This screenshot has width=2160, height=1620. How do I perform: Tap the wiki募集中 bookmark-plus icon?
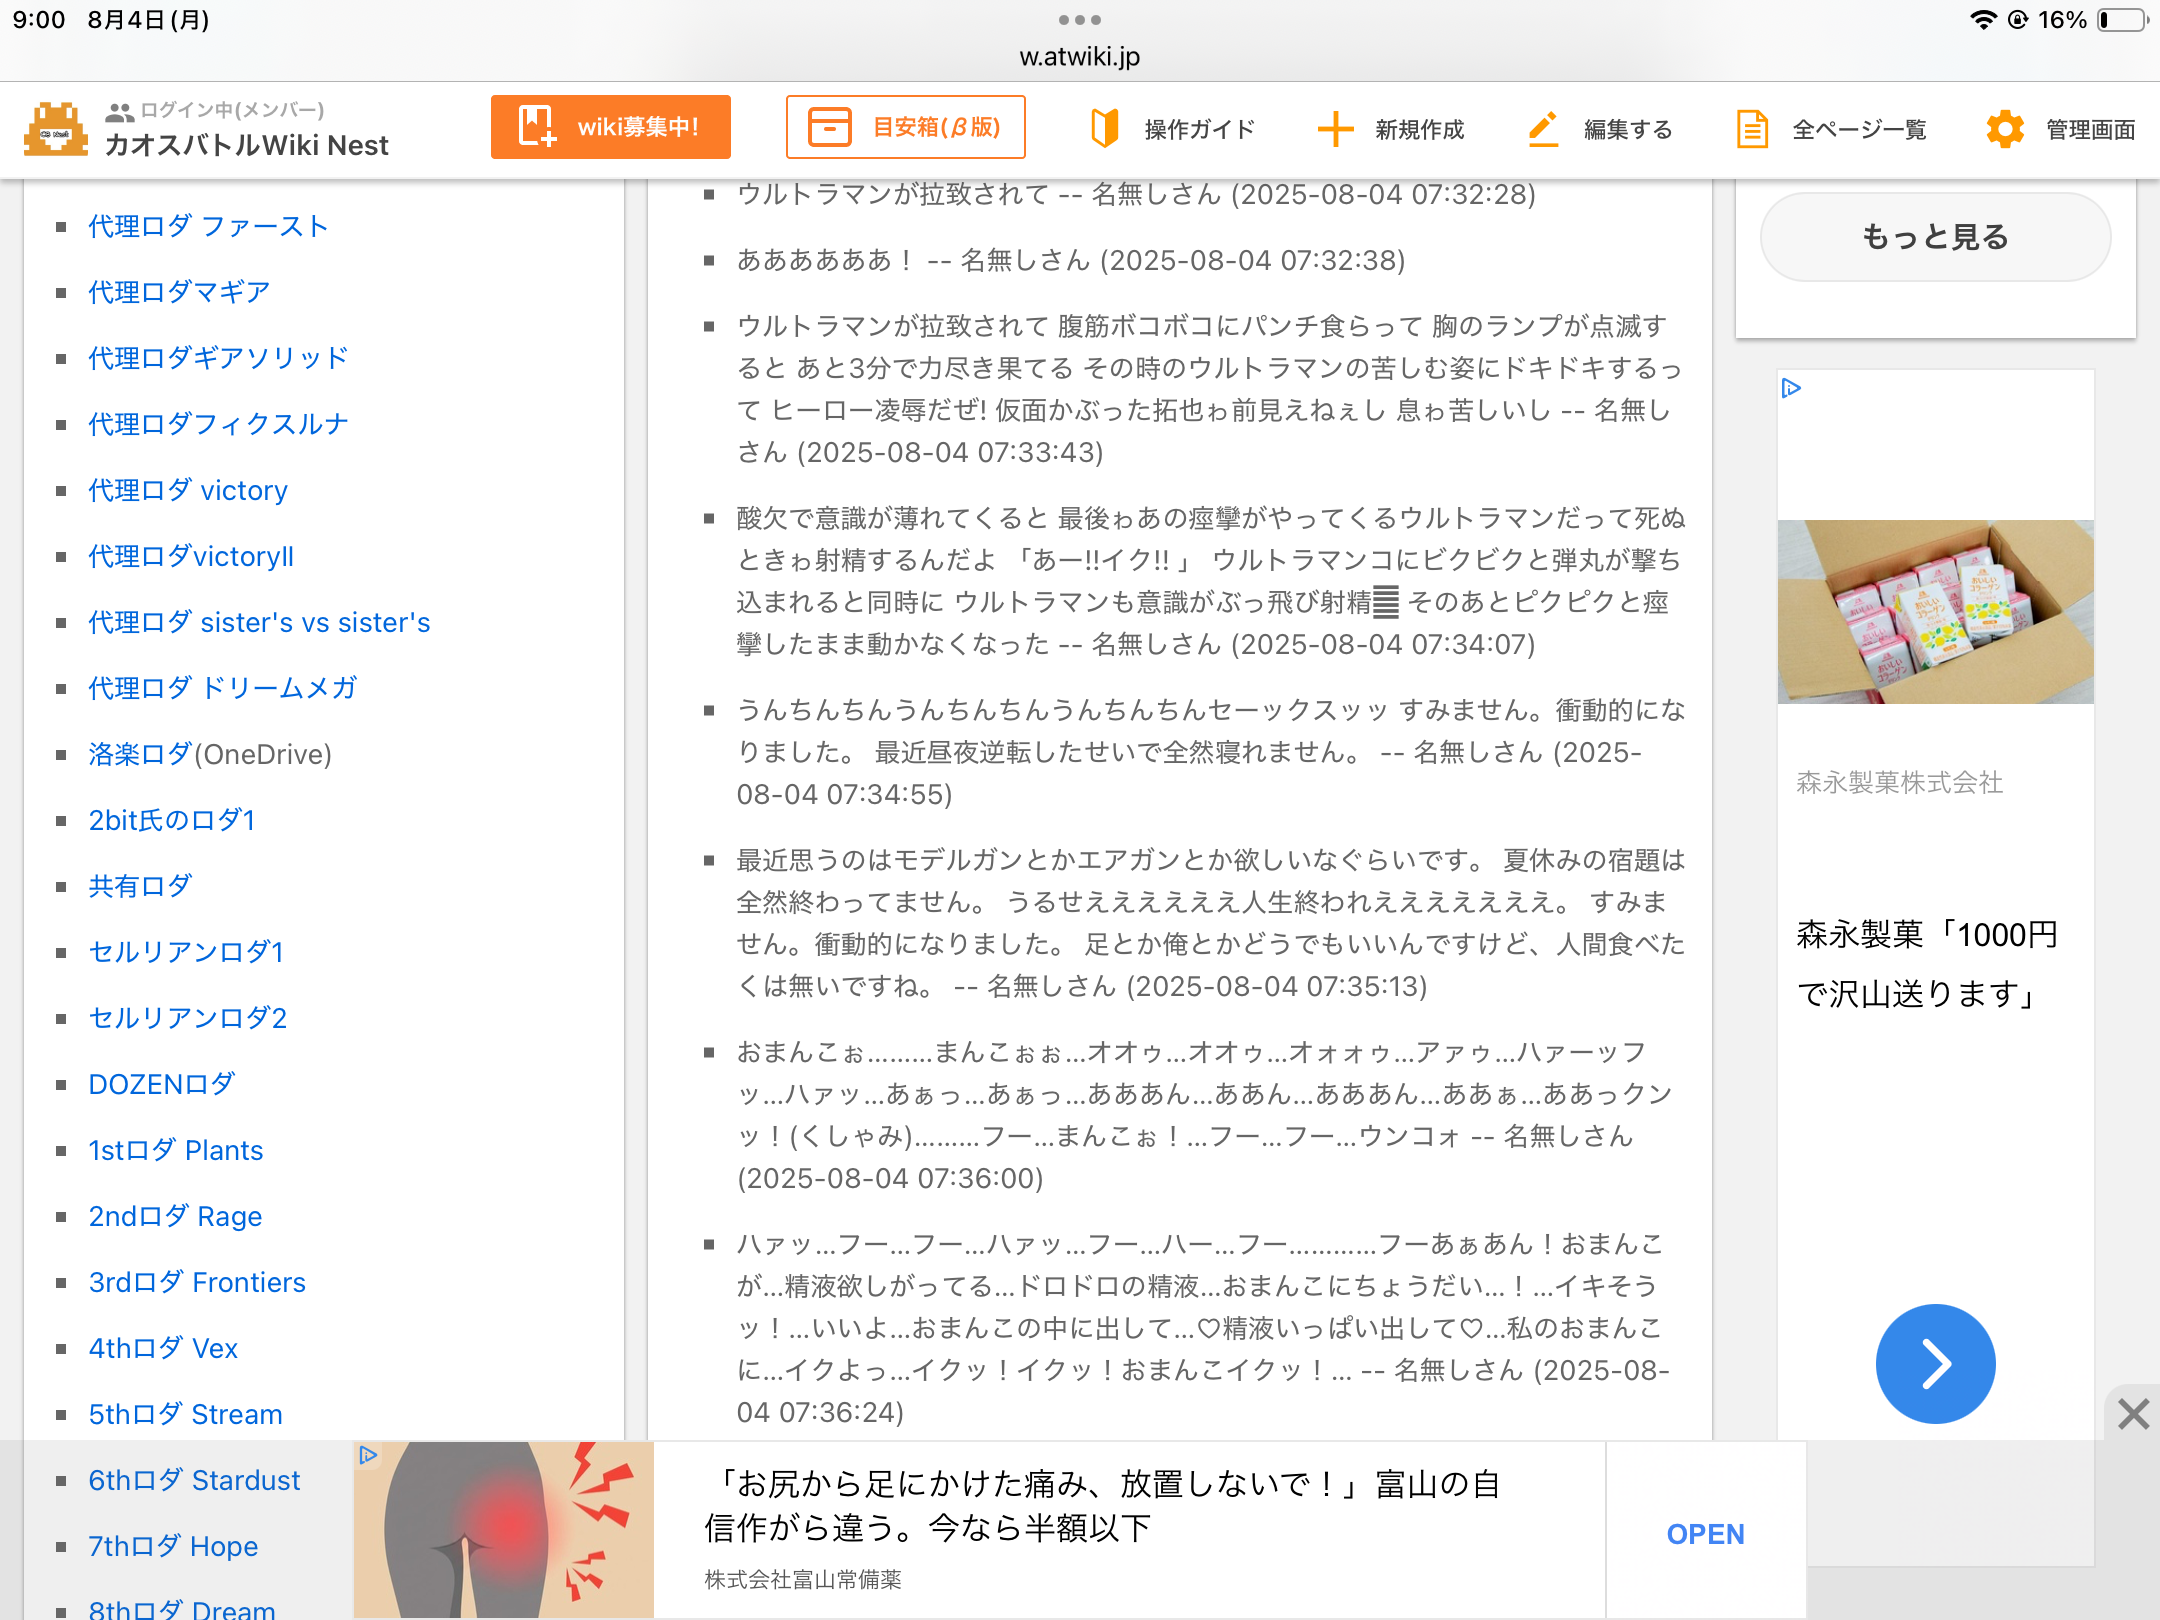(x=537, y=127)
